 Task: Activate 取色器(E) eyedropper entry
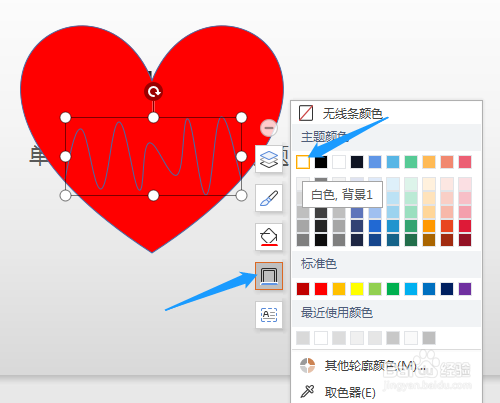(350, 392)
